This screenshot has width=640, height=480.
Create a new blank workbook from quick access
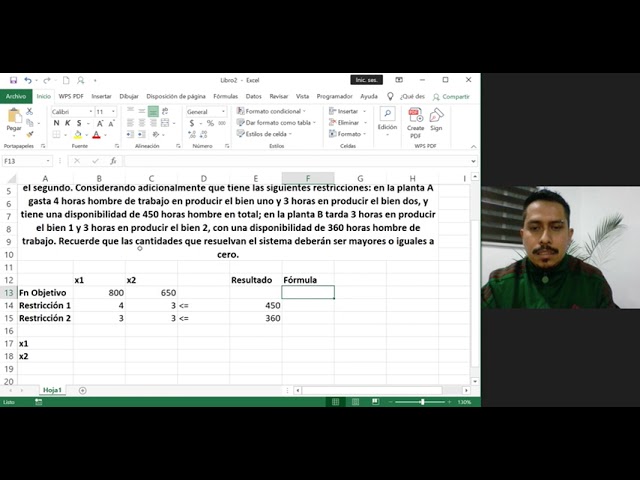(x=66, y=80)
